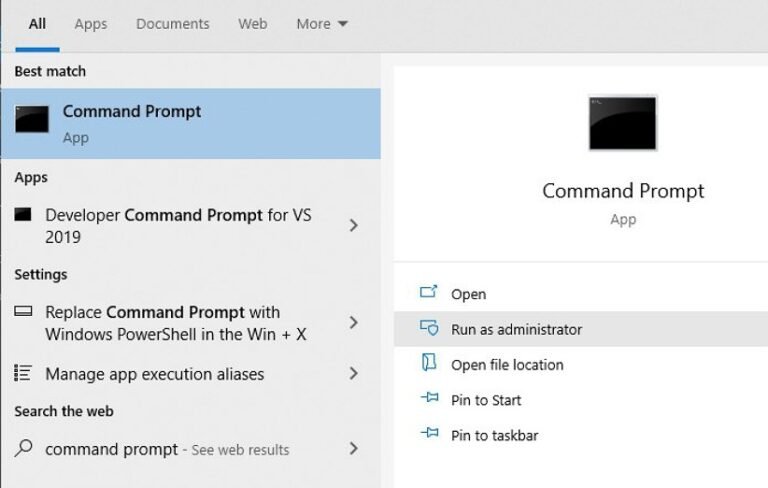
Task: Click the Pin to taskbar pin icon
Action: click(x=429, y=435)
